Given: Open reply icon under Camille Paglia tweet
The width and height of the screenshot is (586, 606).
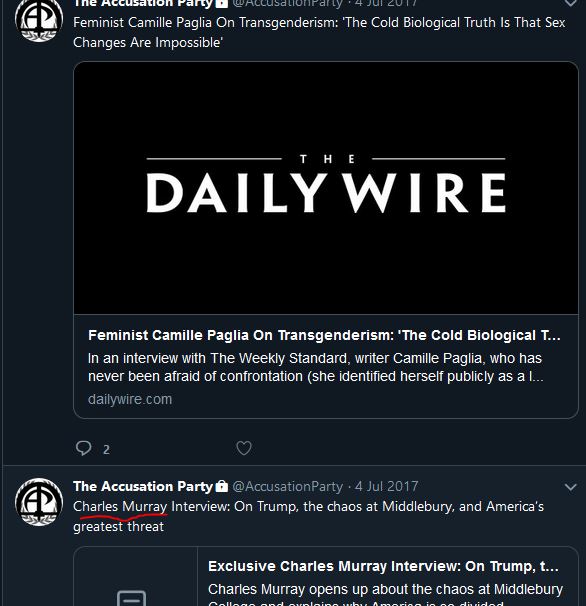Looking at the screenshot, I should pyautogui.click(x=83, y=448).
